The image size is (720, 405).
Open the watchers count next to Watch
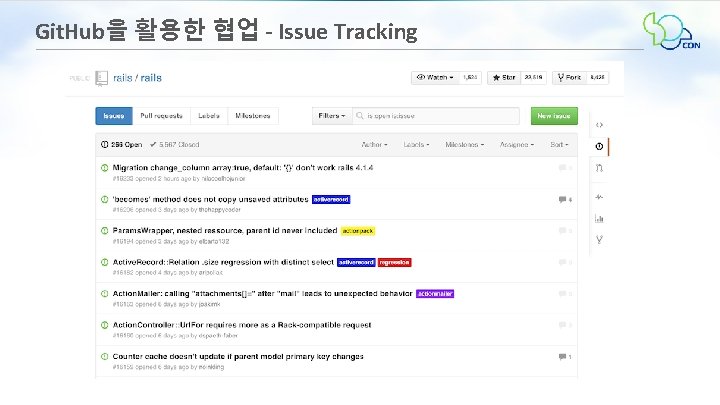coord(470,78)
